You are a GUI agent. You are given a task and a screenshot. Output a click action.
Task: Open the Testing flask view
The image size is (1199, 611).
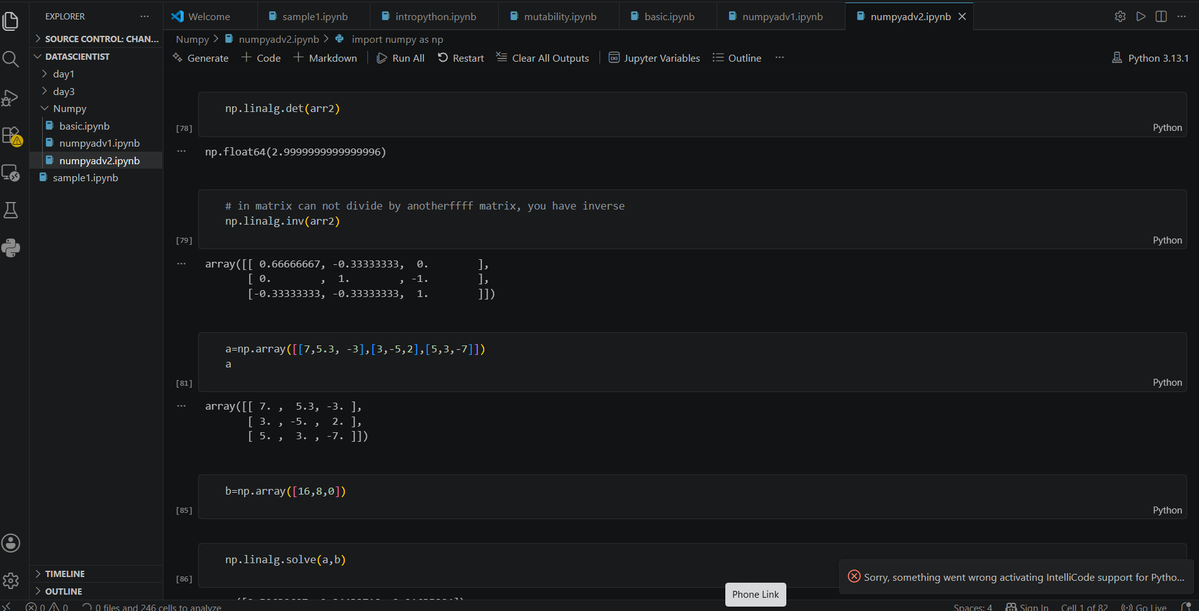(11, 210)
